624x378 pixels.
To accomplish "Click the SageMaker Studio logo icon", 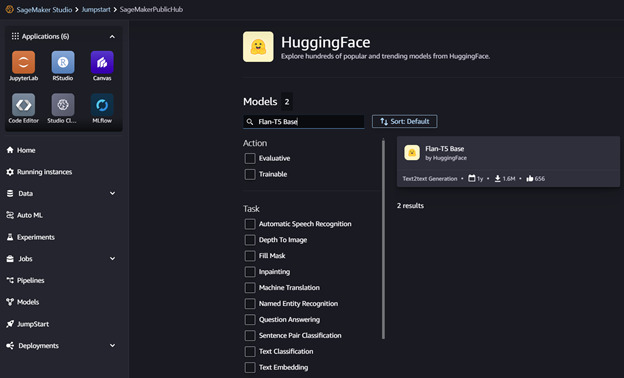I will pos(10,9).
